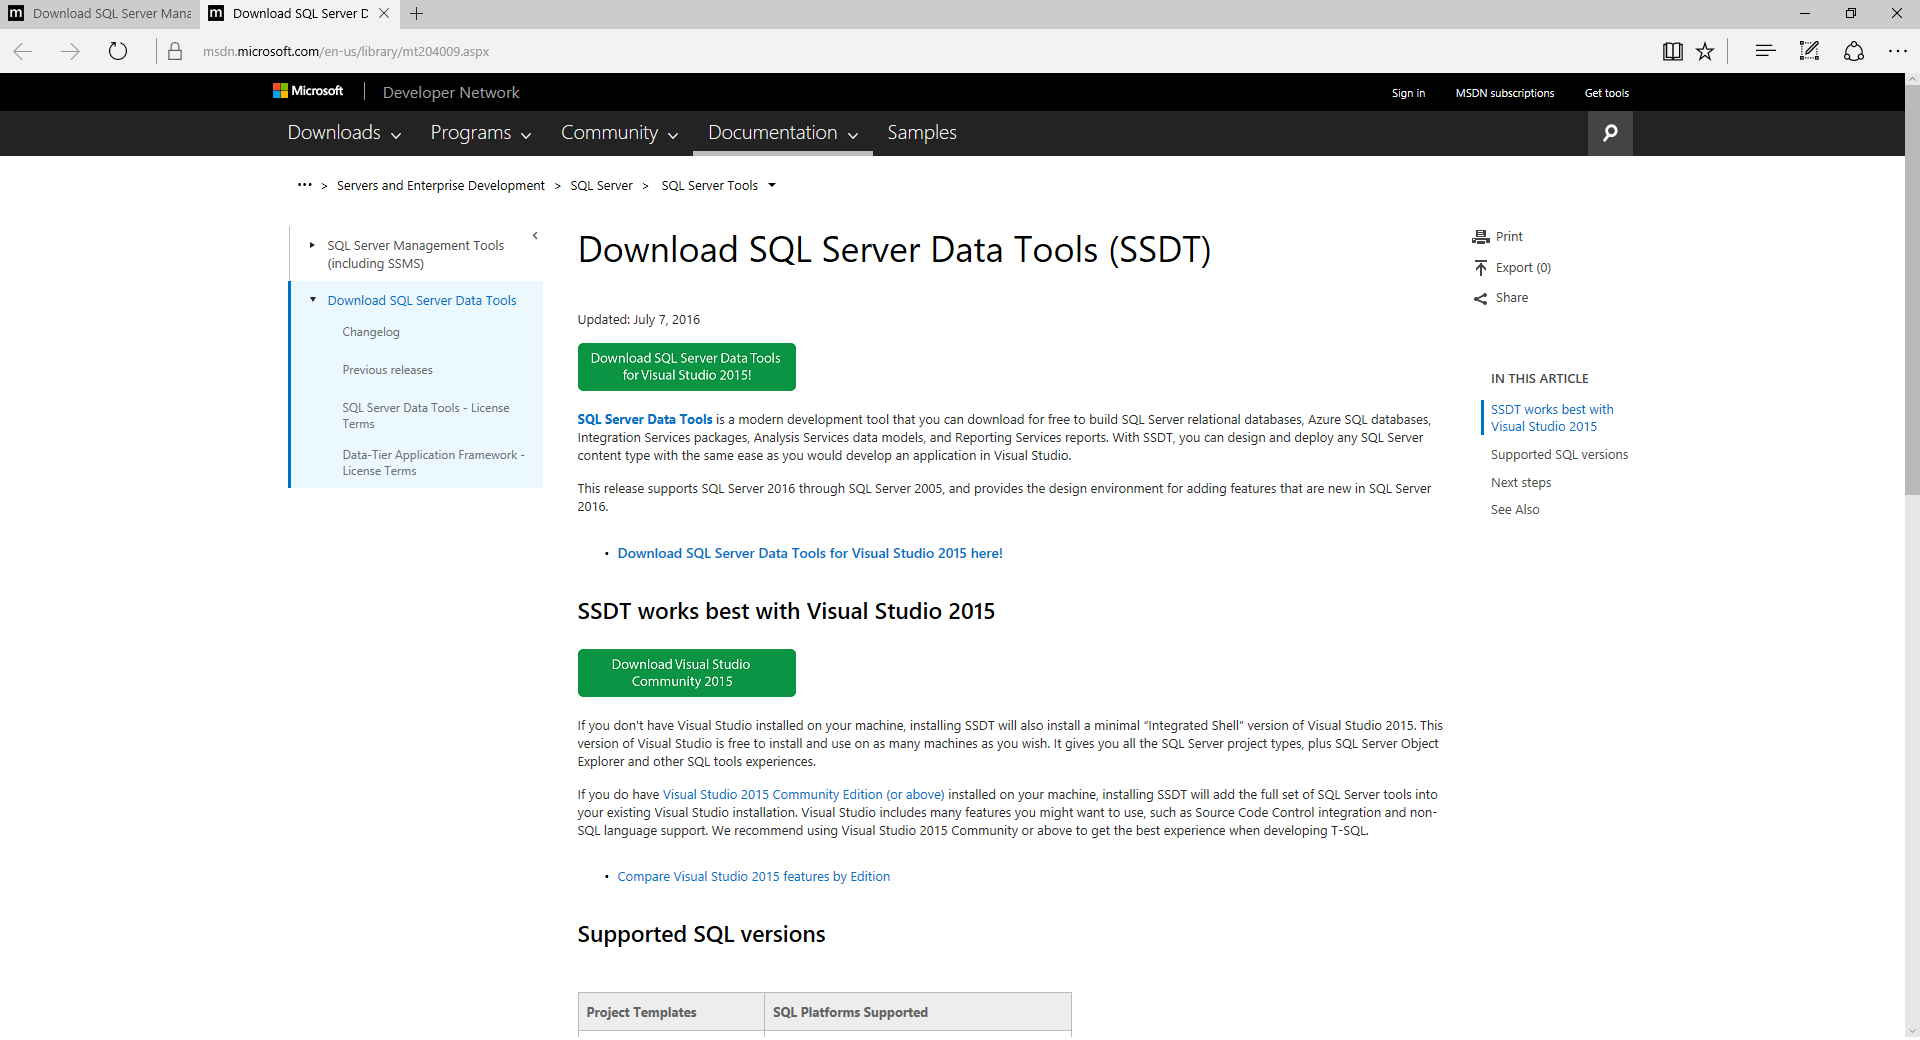
Task: Open a new browser tab
Action: tap(416, 13)
